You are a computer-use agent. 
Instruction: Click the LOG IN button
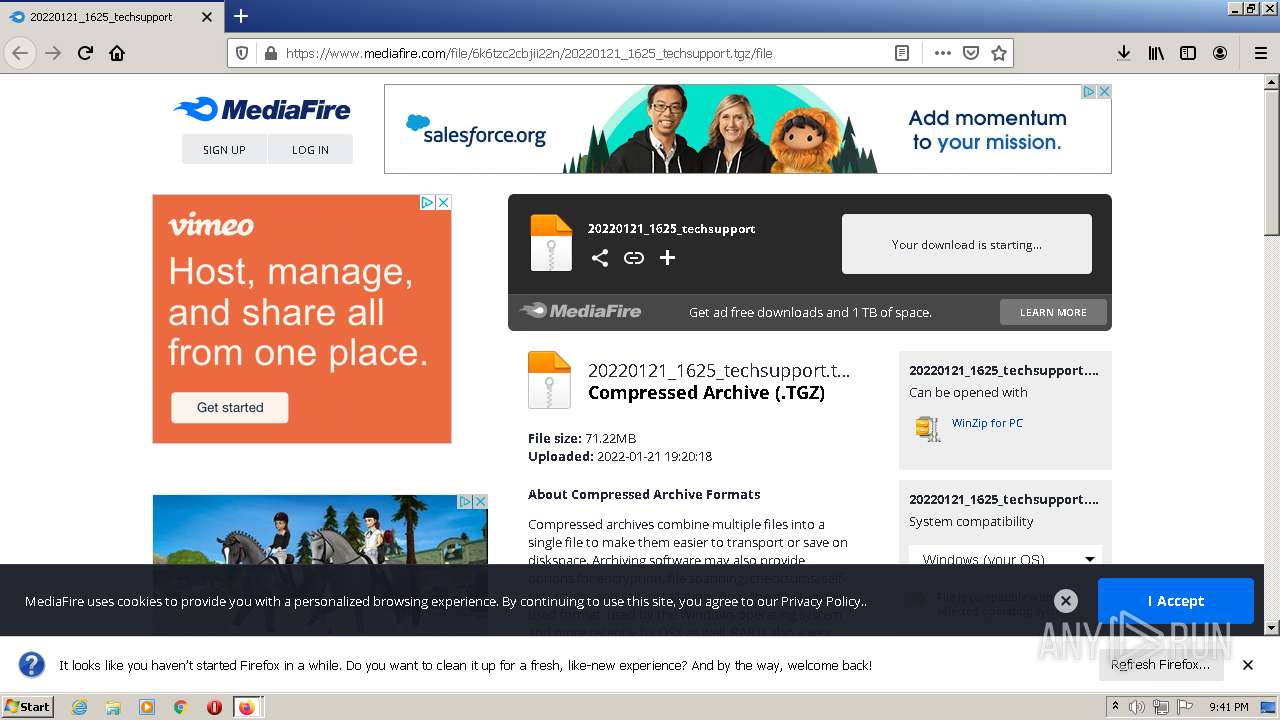(310, 149)
